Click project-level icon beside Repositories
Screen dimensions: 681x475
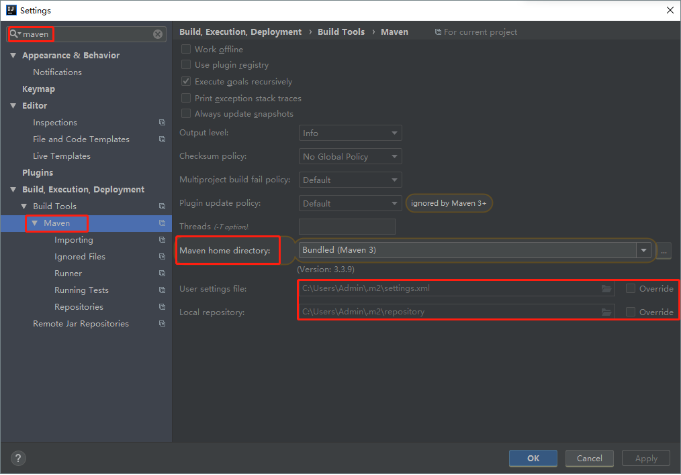click(x=162, y=307)
